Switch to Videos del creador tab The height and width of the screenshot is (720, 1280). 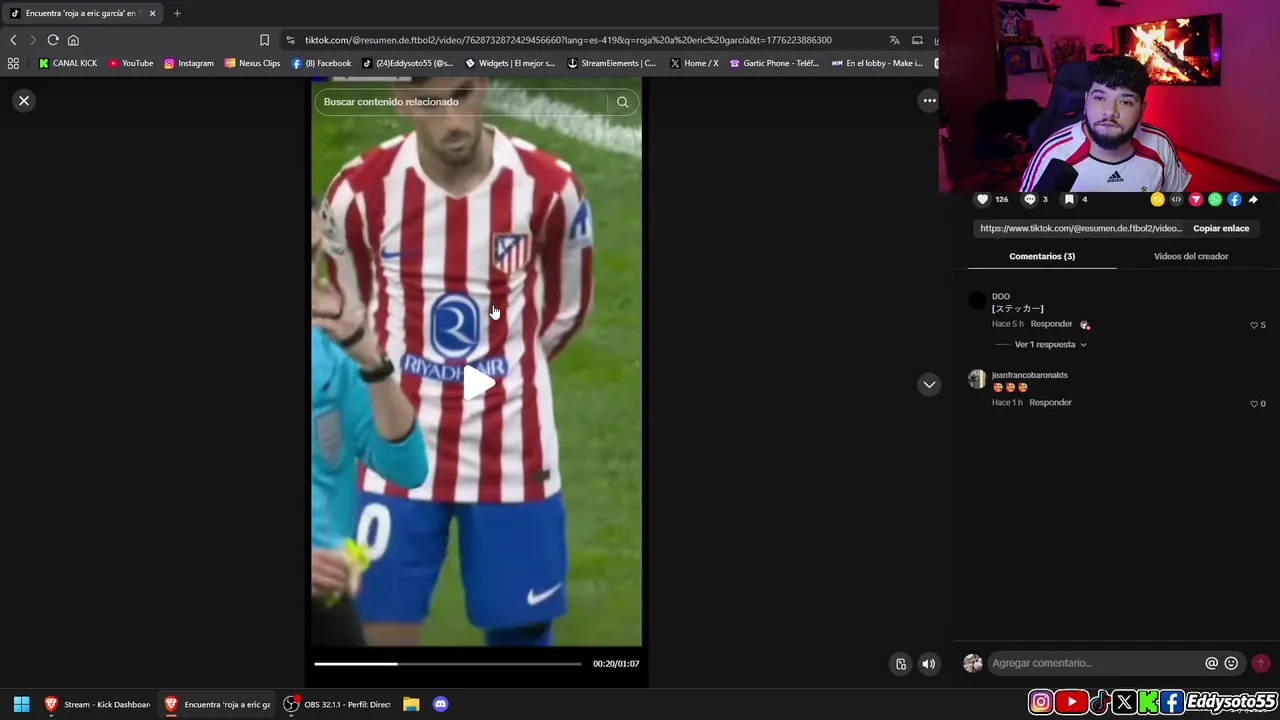click(1191, 256)
